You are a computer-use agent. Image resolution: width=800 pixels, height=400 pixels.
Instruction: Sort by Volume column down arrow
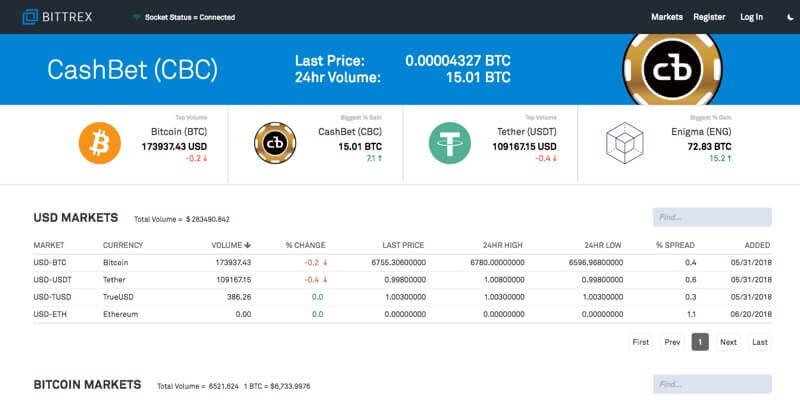(247, 245)
